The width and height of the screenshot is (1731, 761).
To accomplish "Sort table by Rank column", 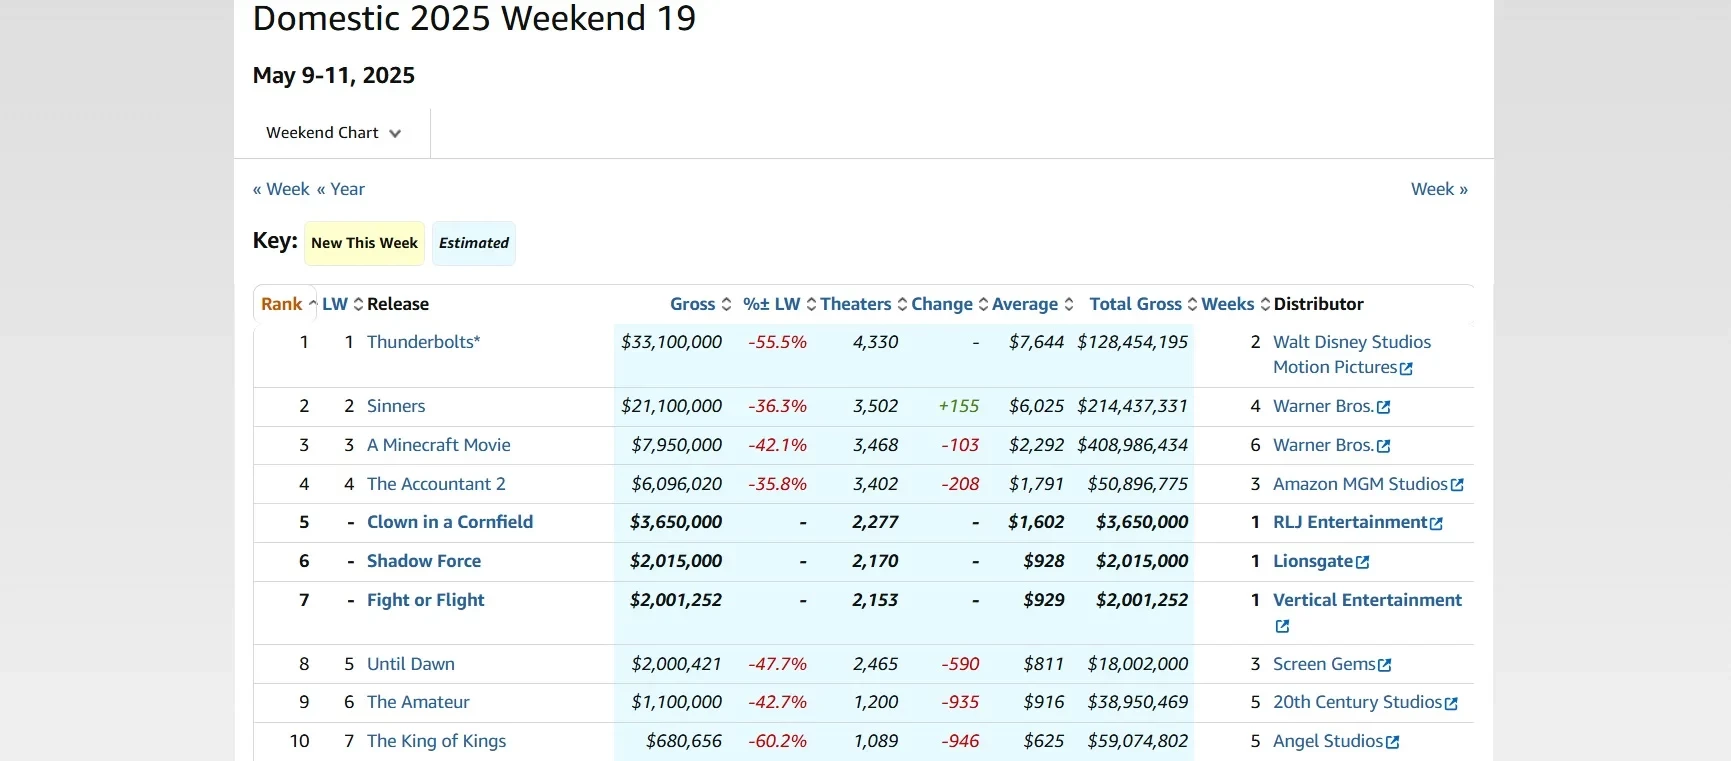I will click(x=288, y=304).
